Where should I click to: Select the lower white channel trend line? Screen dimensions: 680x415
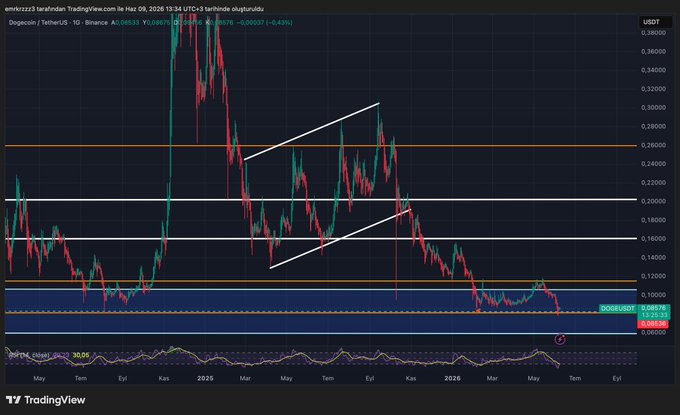tap(340, 239)
